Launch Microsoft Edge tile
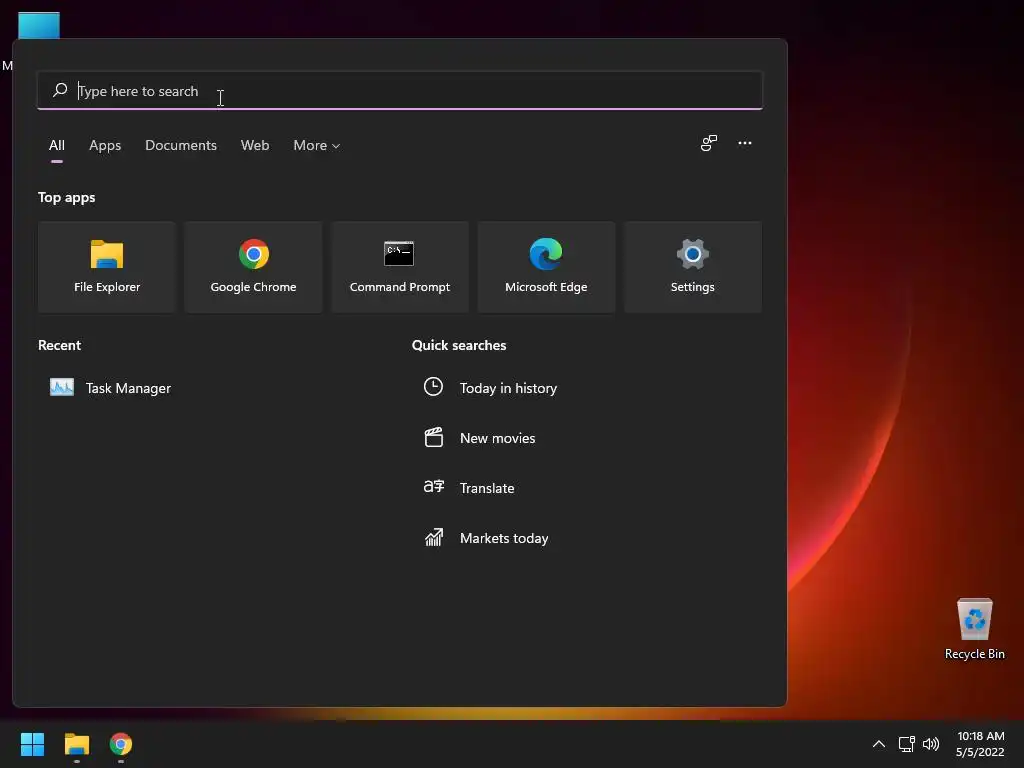This screenshot has height=768, width=1024. pyautogui.click(x=546, y=266)
